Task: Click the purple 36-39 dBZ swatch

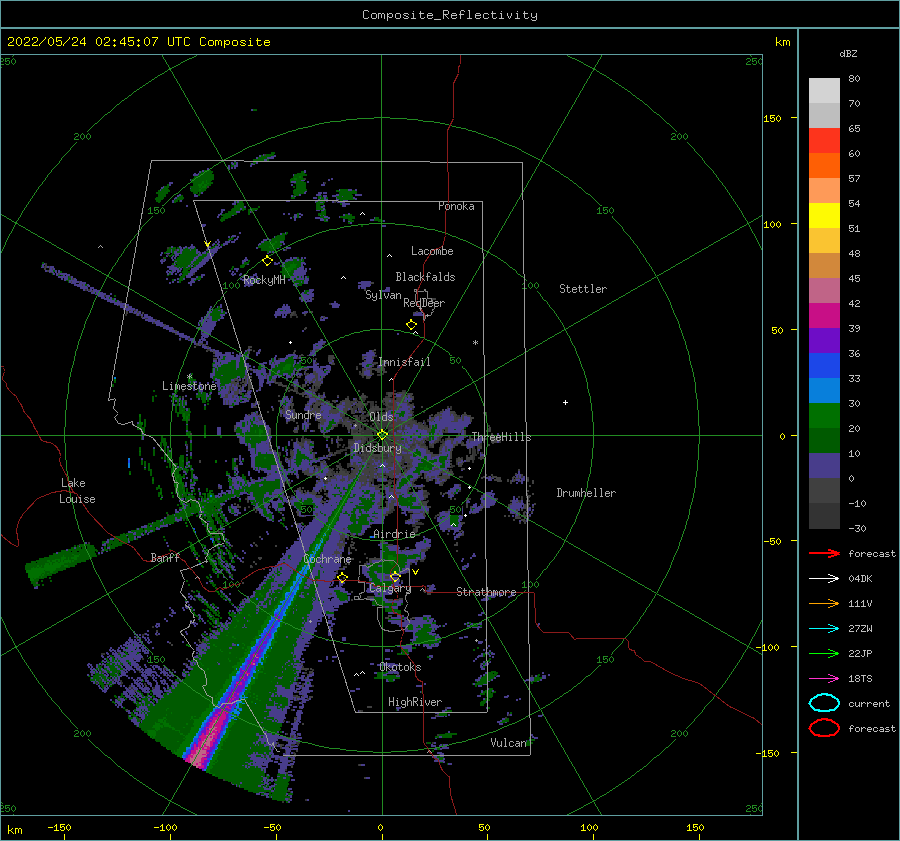Action: coord(824,340)
